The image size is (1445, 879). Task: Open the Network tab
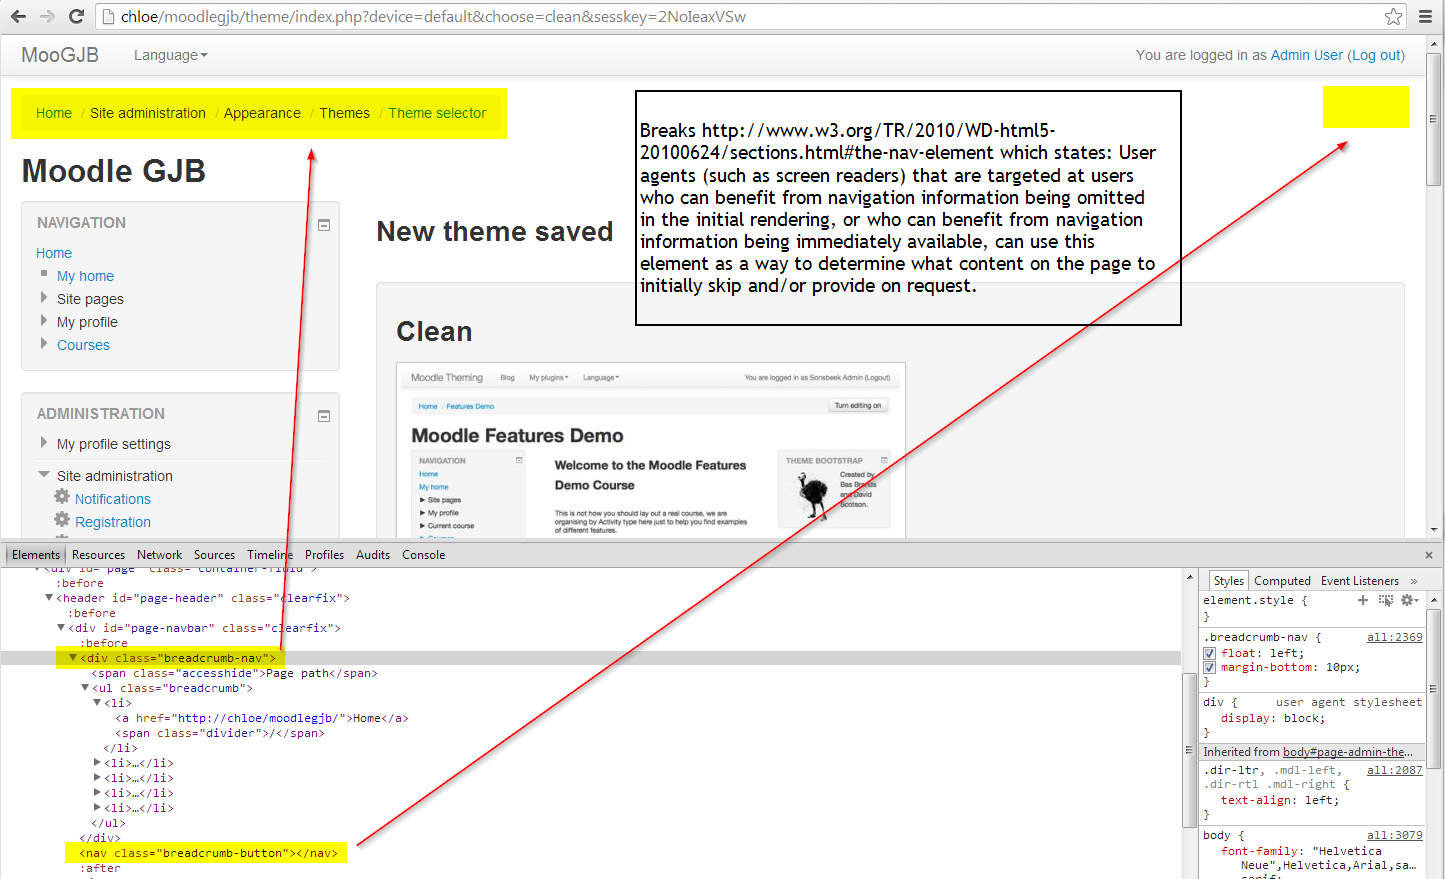click(x=160, y=555)
